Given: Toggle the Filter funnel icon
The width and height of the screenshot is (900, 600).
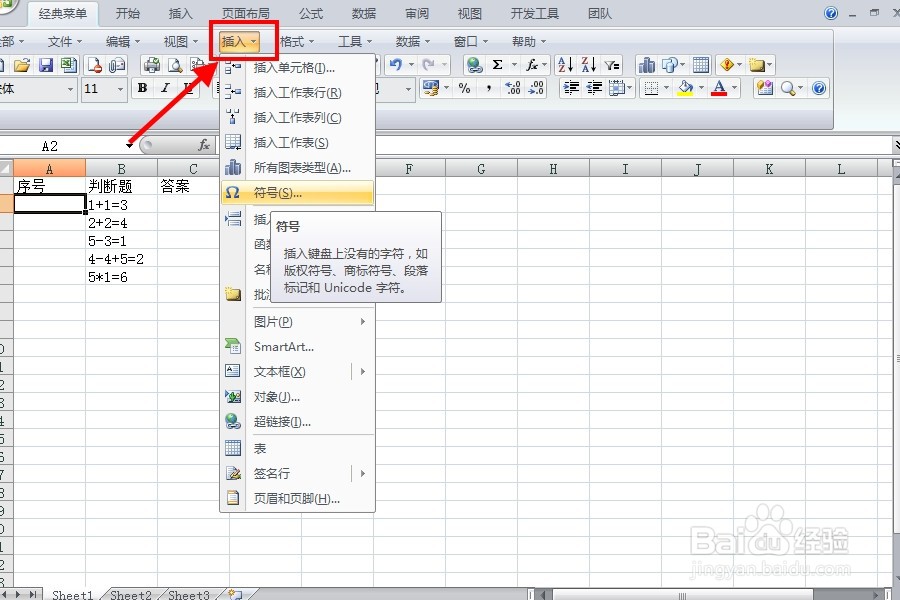Looking at the screenshot, I should coord(612,65).
